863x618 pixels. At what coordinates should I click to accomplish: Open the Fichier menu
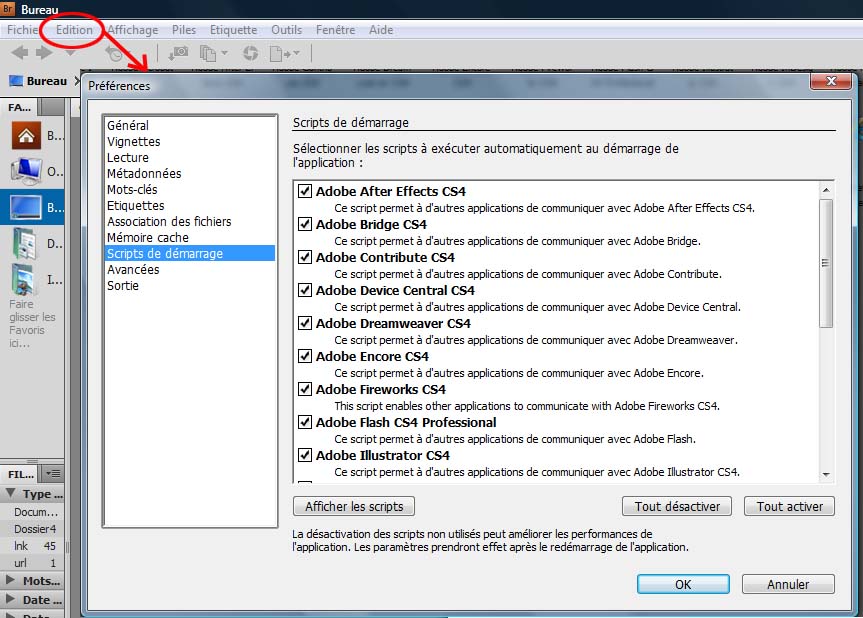pos(23,30)
